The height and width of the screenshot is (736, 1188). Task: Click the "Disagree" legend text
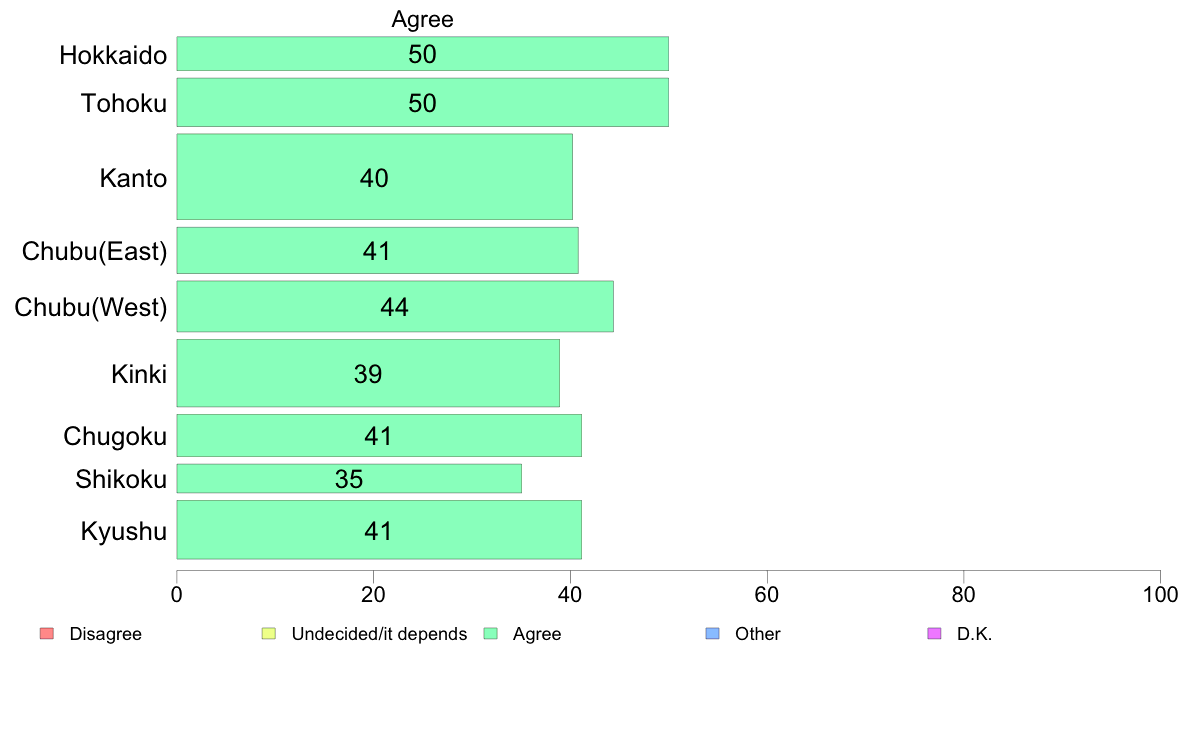(106, 634)
